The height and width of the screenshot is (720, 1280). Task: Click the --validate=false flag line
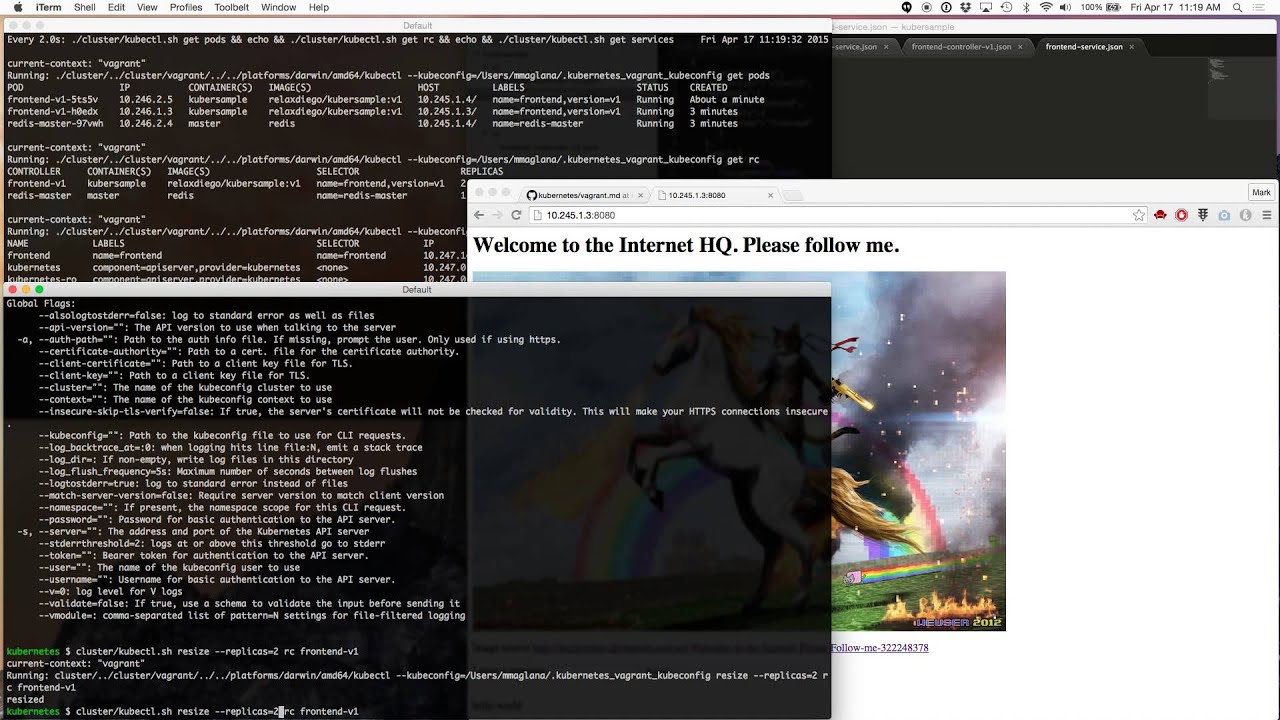point(249,604)
